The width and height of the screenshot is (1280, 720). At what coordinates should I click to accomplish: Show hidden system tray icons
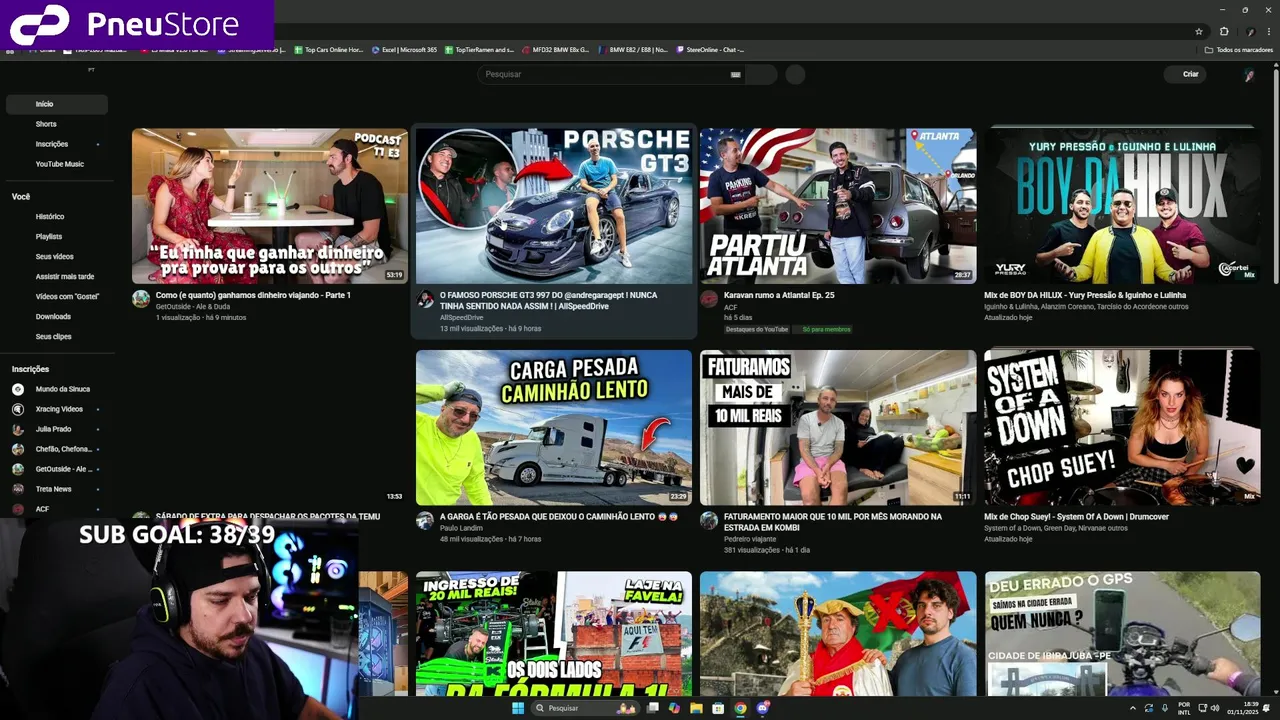(1133, 708)
